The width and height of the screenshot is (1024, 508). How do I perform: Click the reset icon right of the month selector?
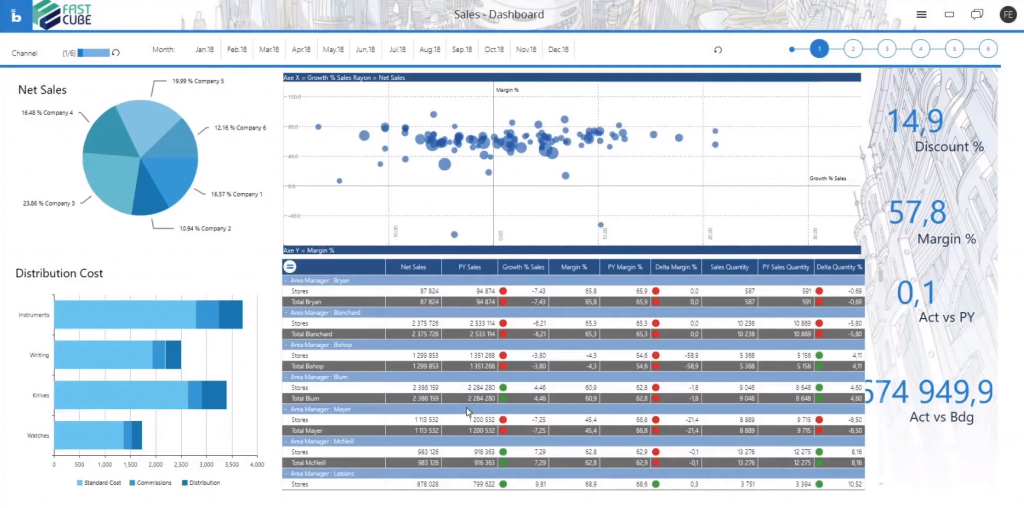click(717, 49)
